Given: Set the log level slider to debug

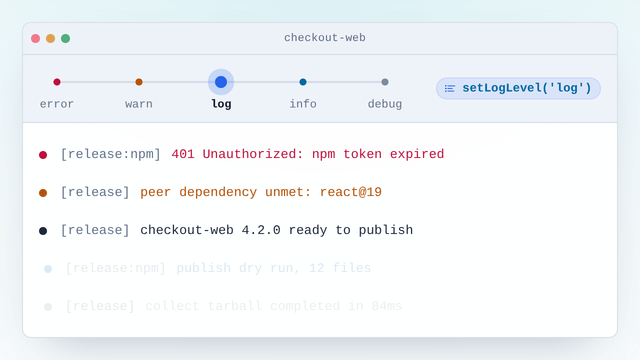Looking at the screenshot, I should pyautogui.click(x=385, y=82).
